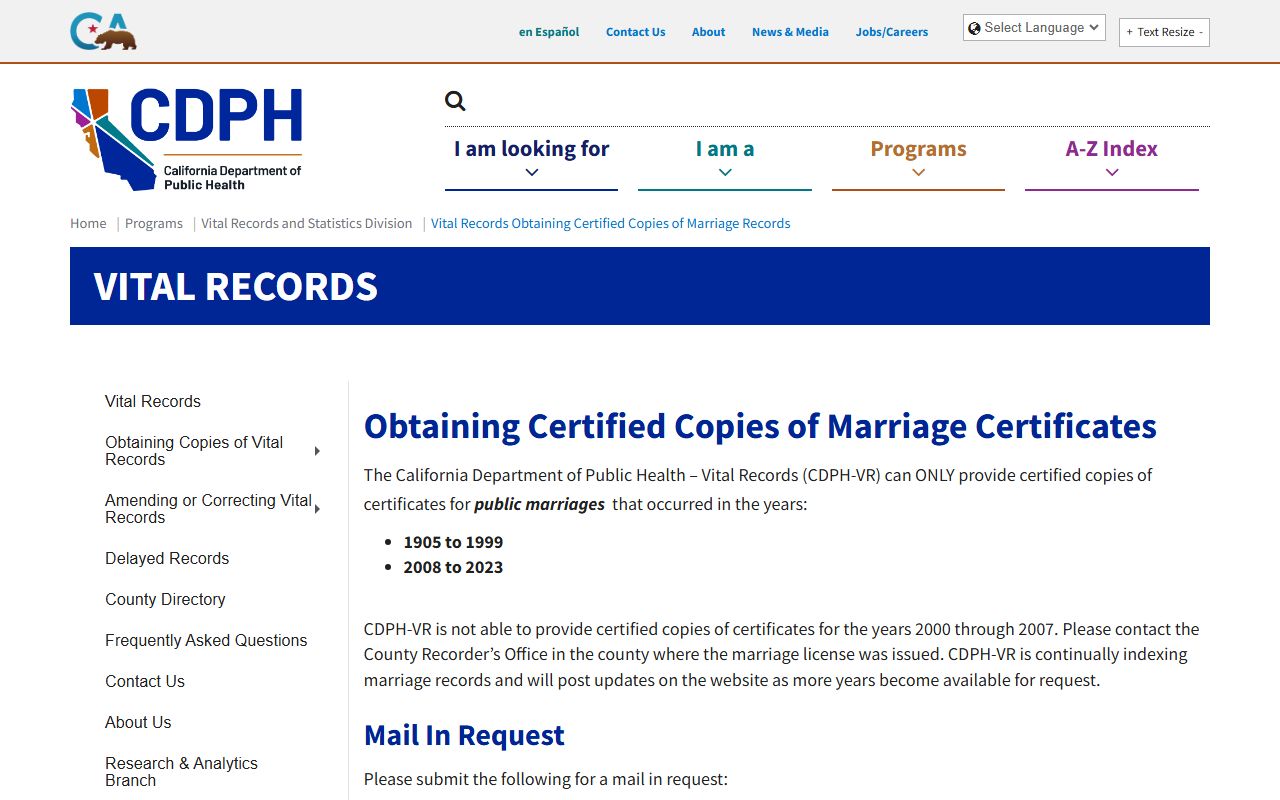The image size is (1280, 800).
Task: Open Vital Records in the sidebar
Action: pos(153,401)
